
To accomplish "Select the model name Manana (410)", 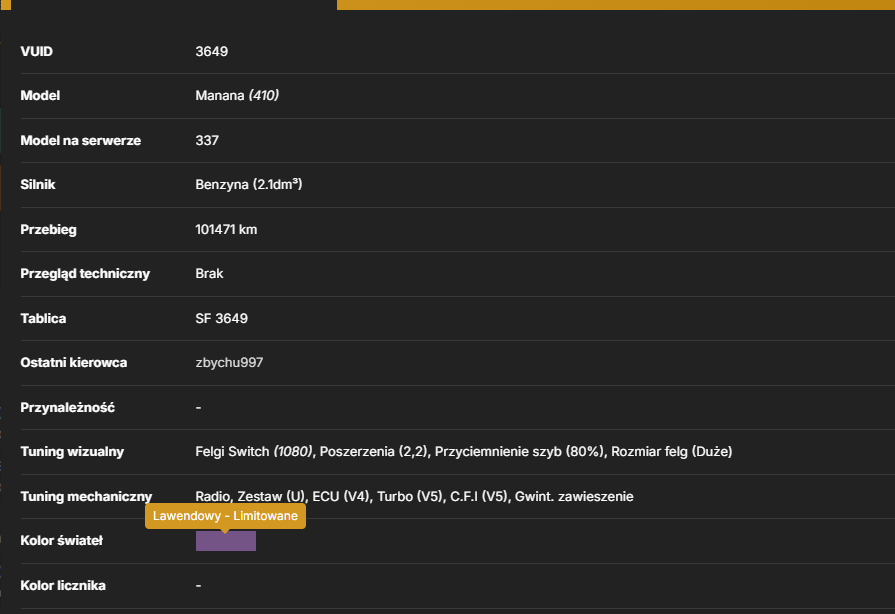I will 237,95.
